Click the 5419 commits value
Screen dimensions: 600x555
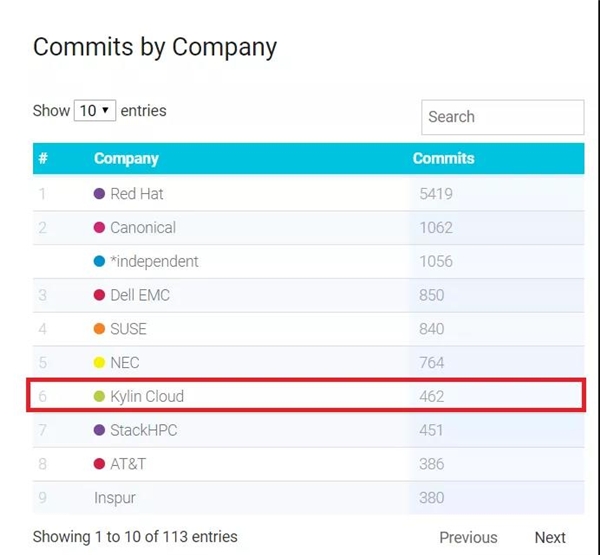[x=436, y=194]
